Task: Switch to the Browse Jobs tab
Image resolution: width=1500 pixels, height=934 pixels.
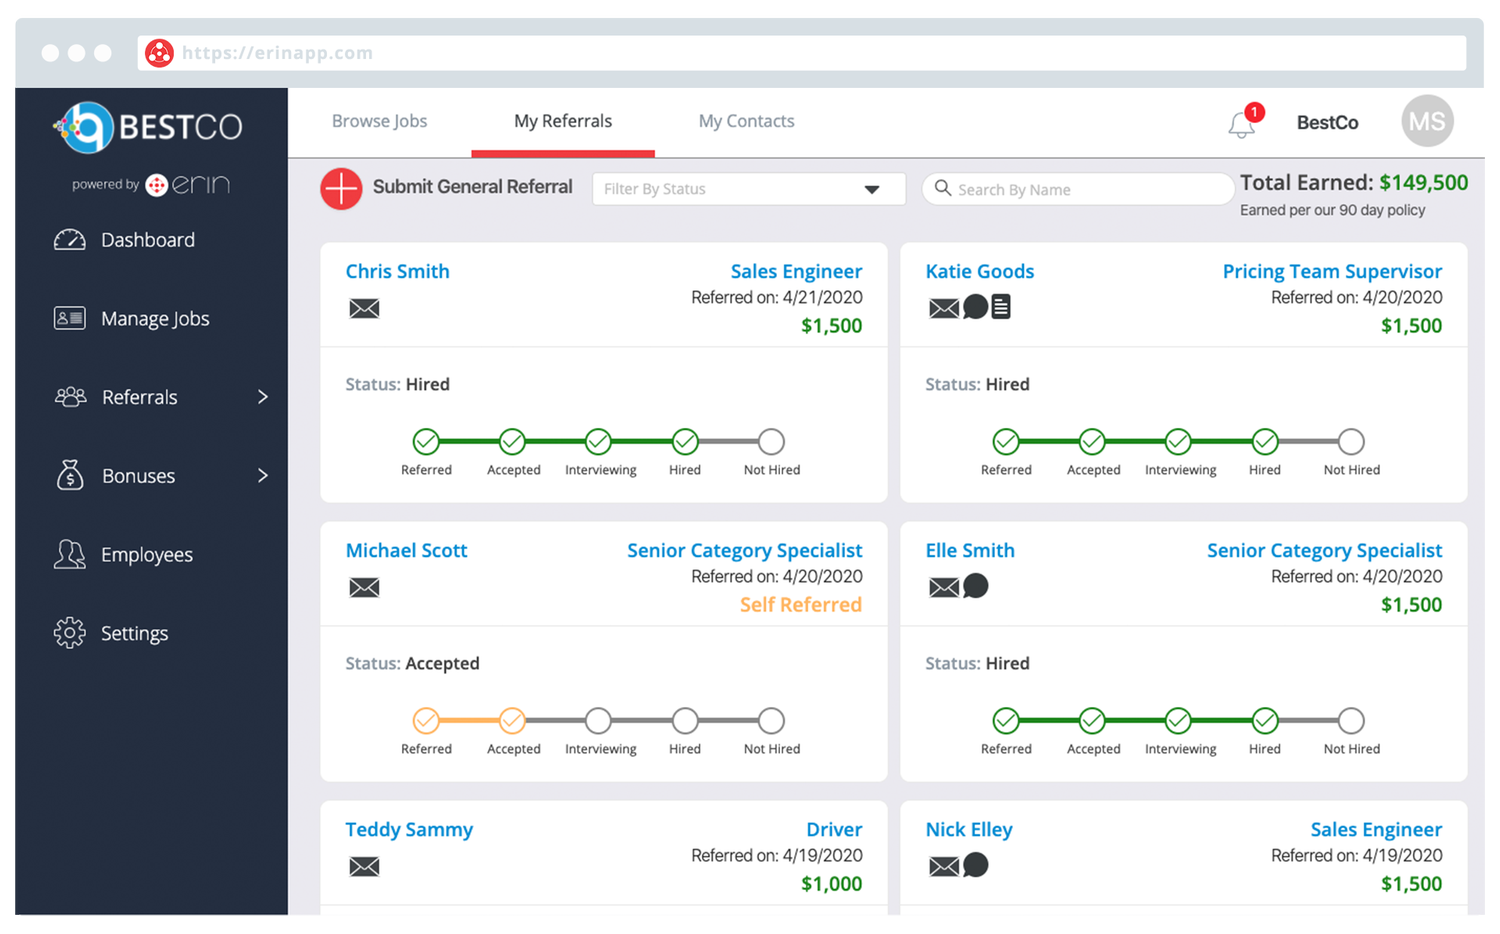Action: (379, 121)
